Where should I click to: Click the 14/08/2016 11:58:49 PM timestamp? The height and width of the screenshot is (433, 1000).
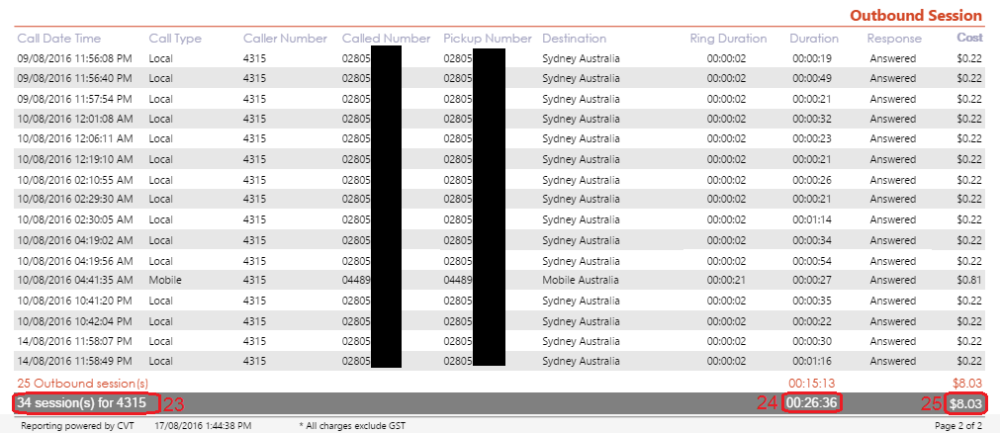tap(75, 361)
